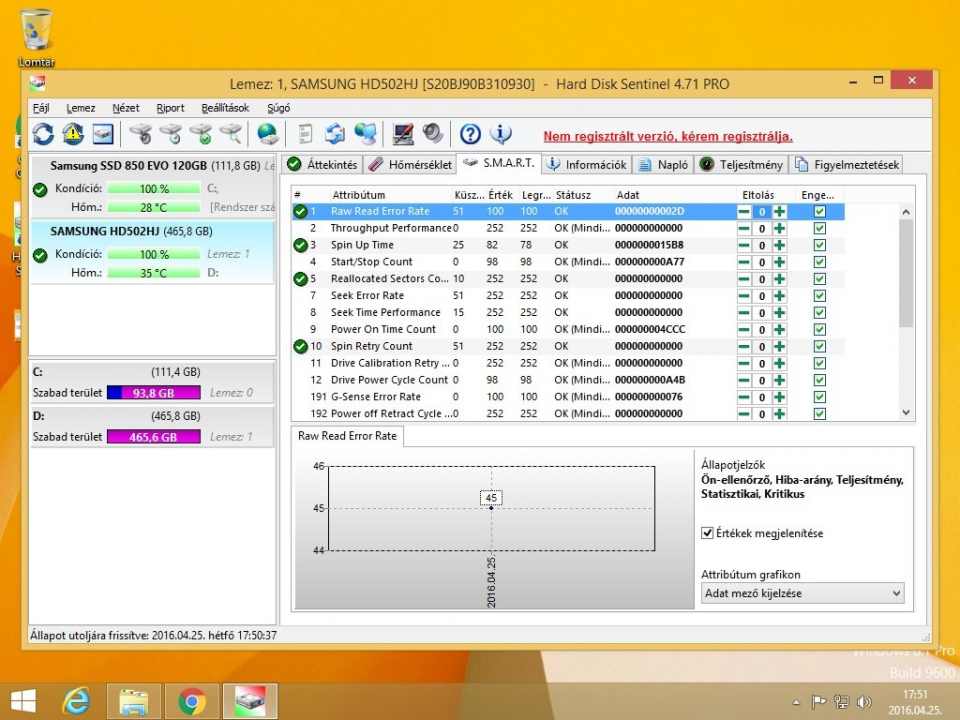
Task: Click the network computers globe toolbar icon
Action: (x=366, y=133)
